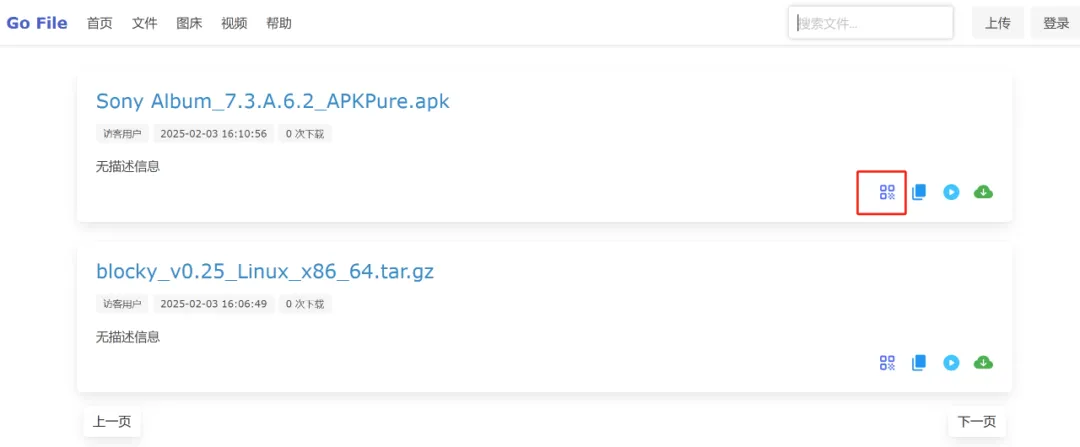Open the 帮助 page
Viewport: 1080px width, 447px height.
pos(279,23)
